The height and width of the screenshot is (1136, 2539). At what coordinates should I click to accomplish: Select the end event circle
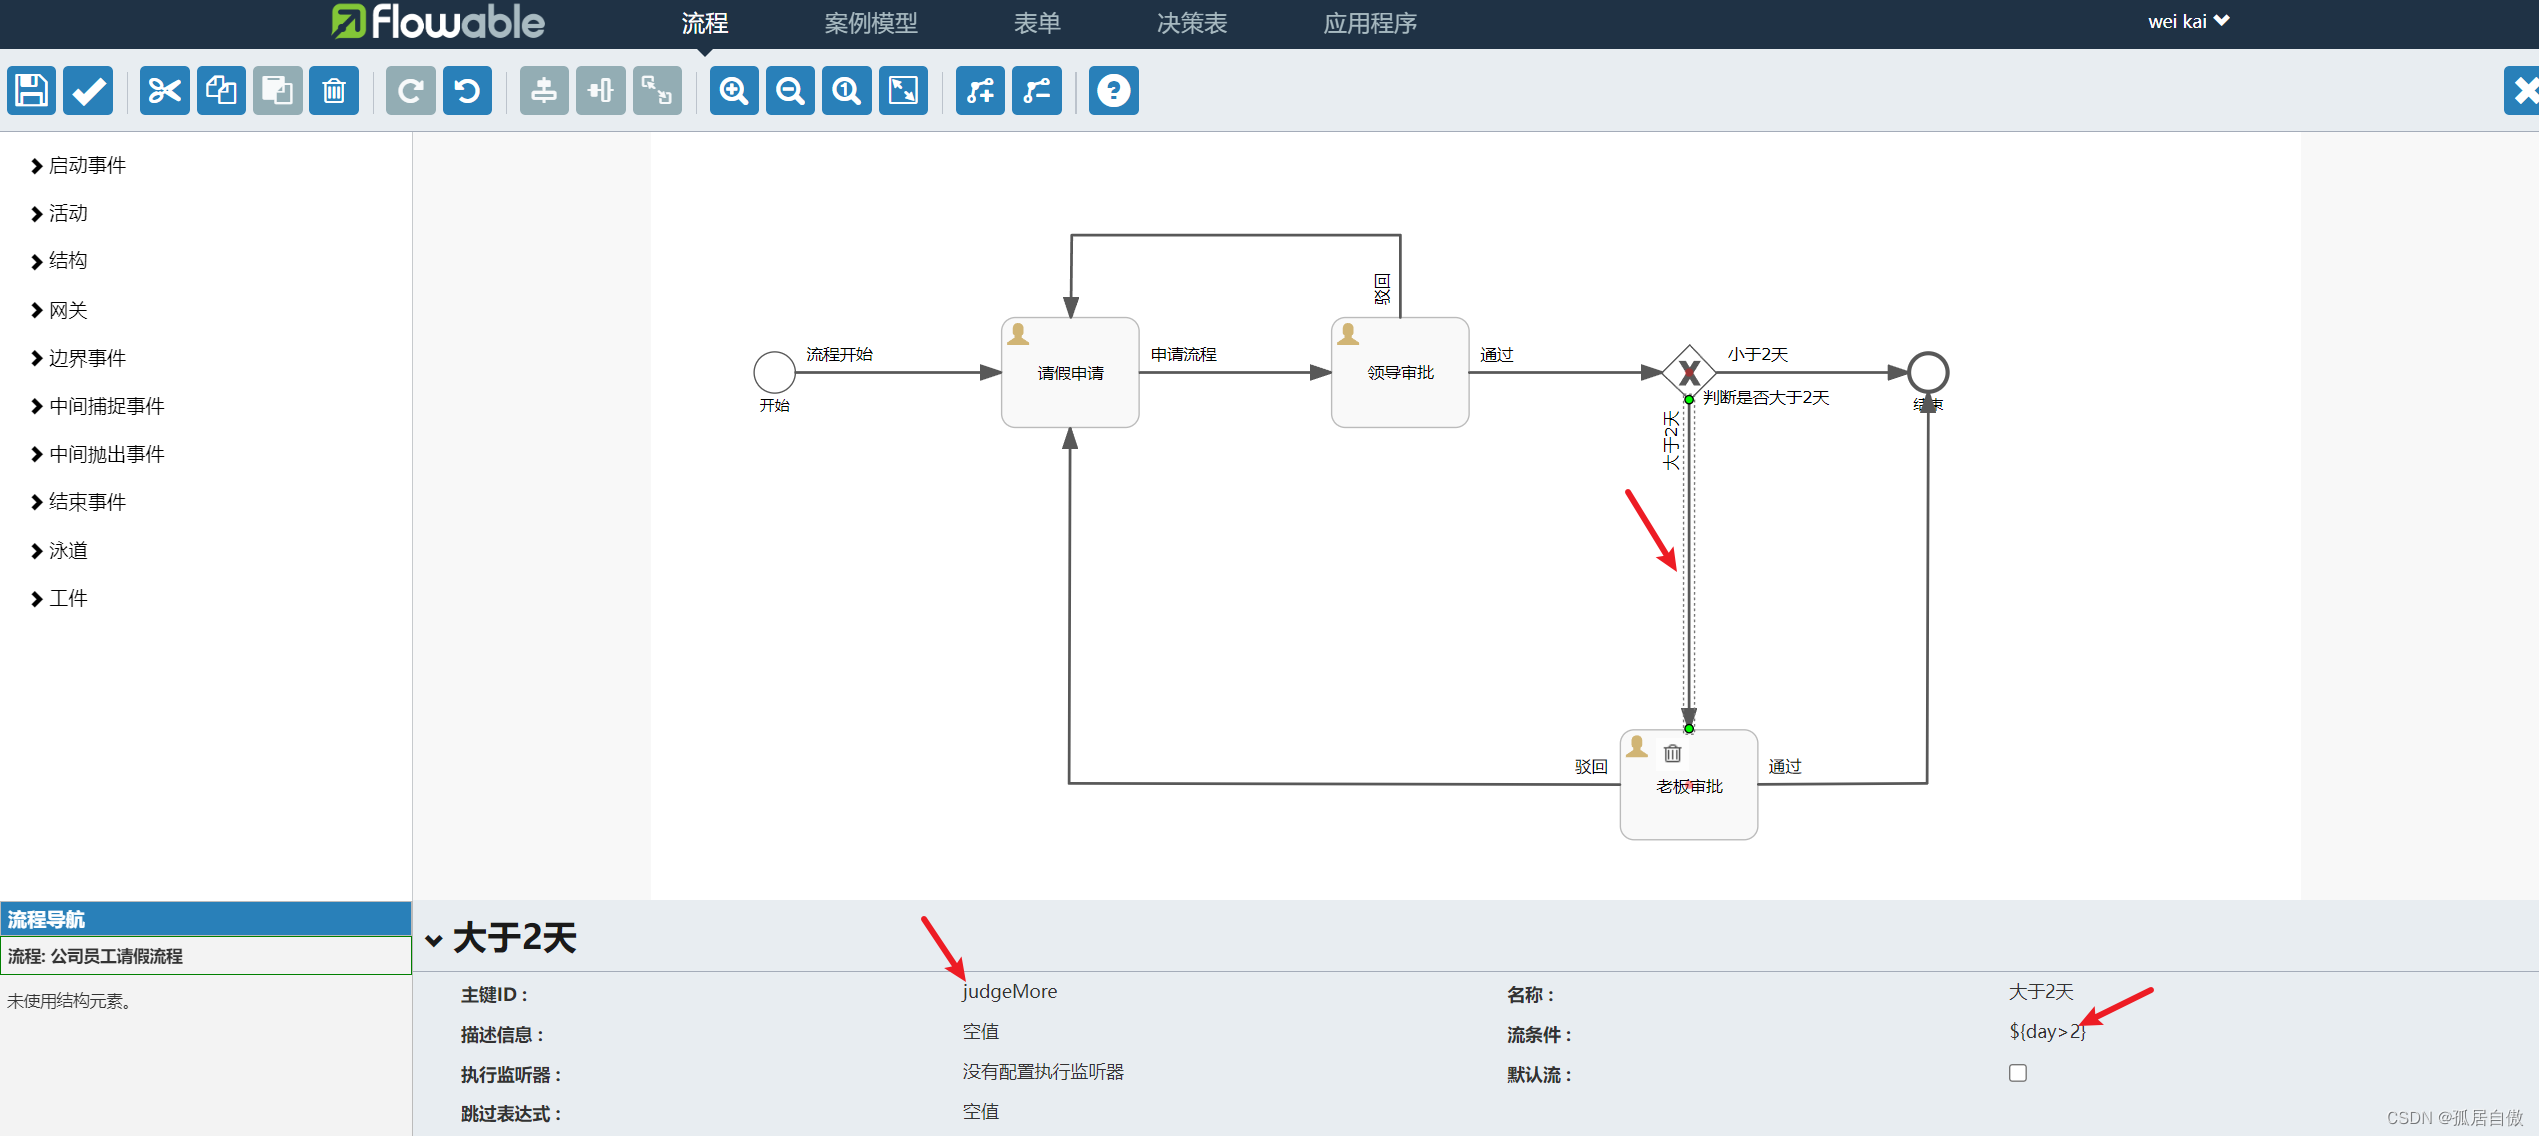1927,373
